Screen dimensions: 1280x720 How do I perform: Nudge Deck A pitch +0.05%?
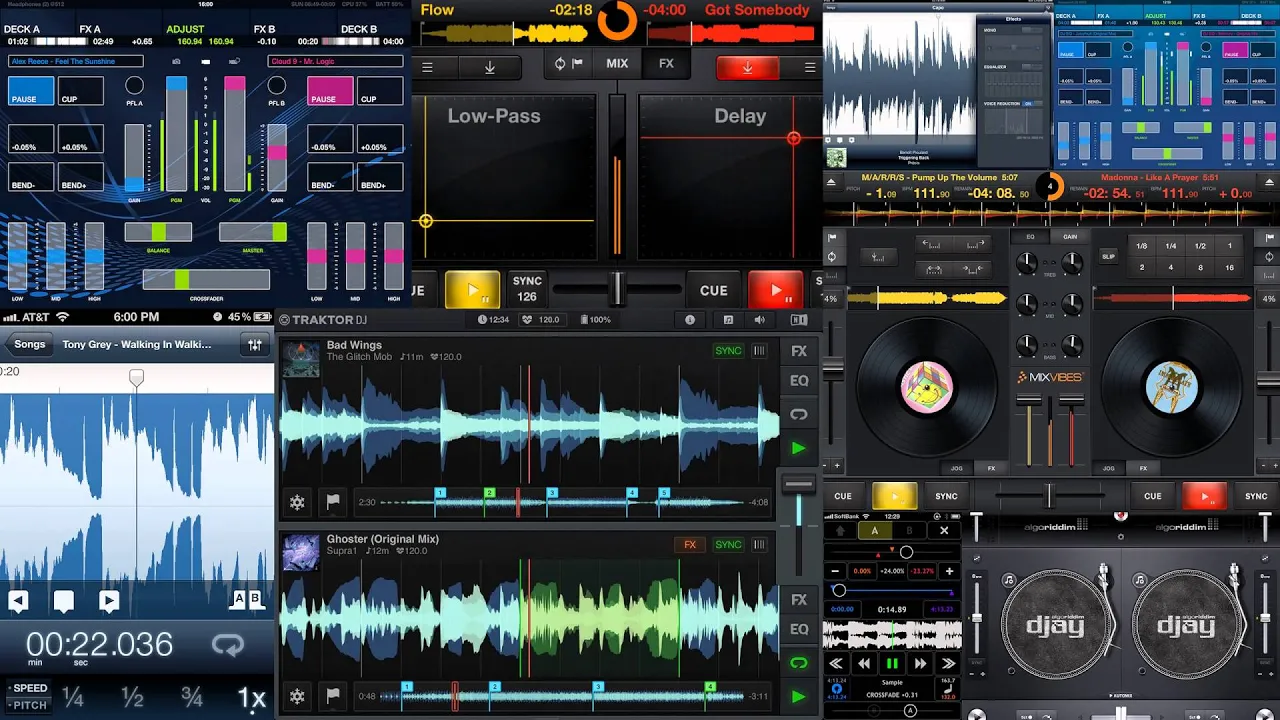coord(81,139)
